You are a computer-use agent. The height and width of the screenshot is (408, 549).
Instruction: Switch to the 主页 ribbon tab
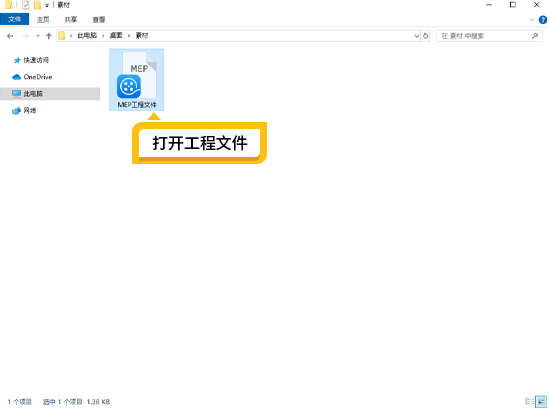(43, 20)
